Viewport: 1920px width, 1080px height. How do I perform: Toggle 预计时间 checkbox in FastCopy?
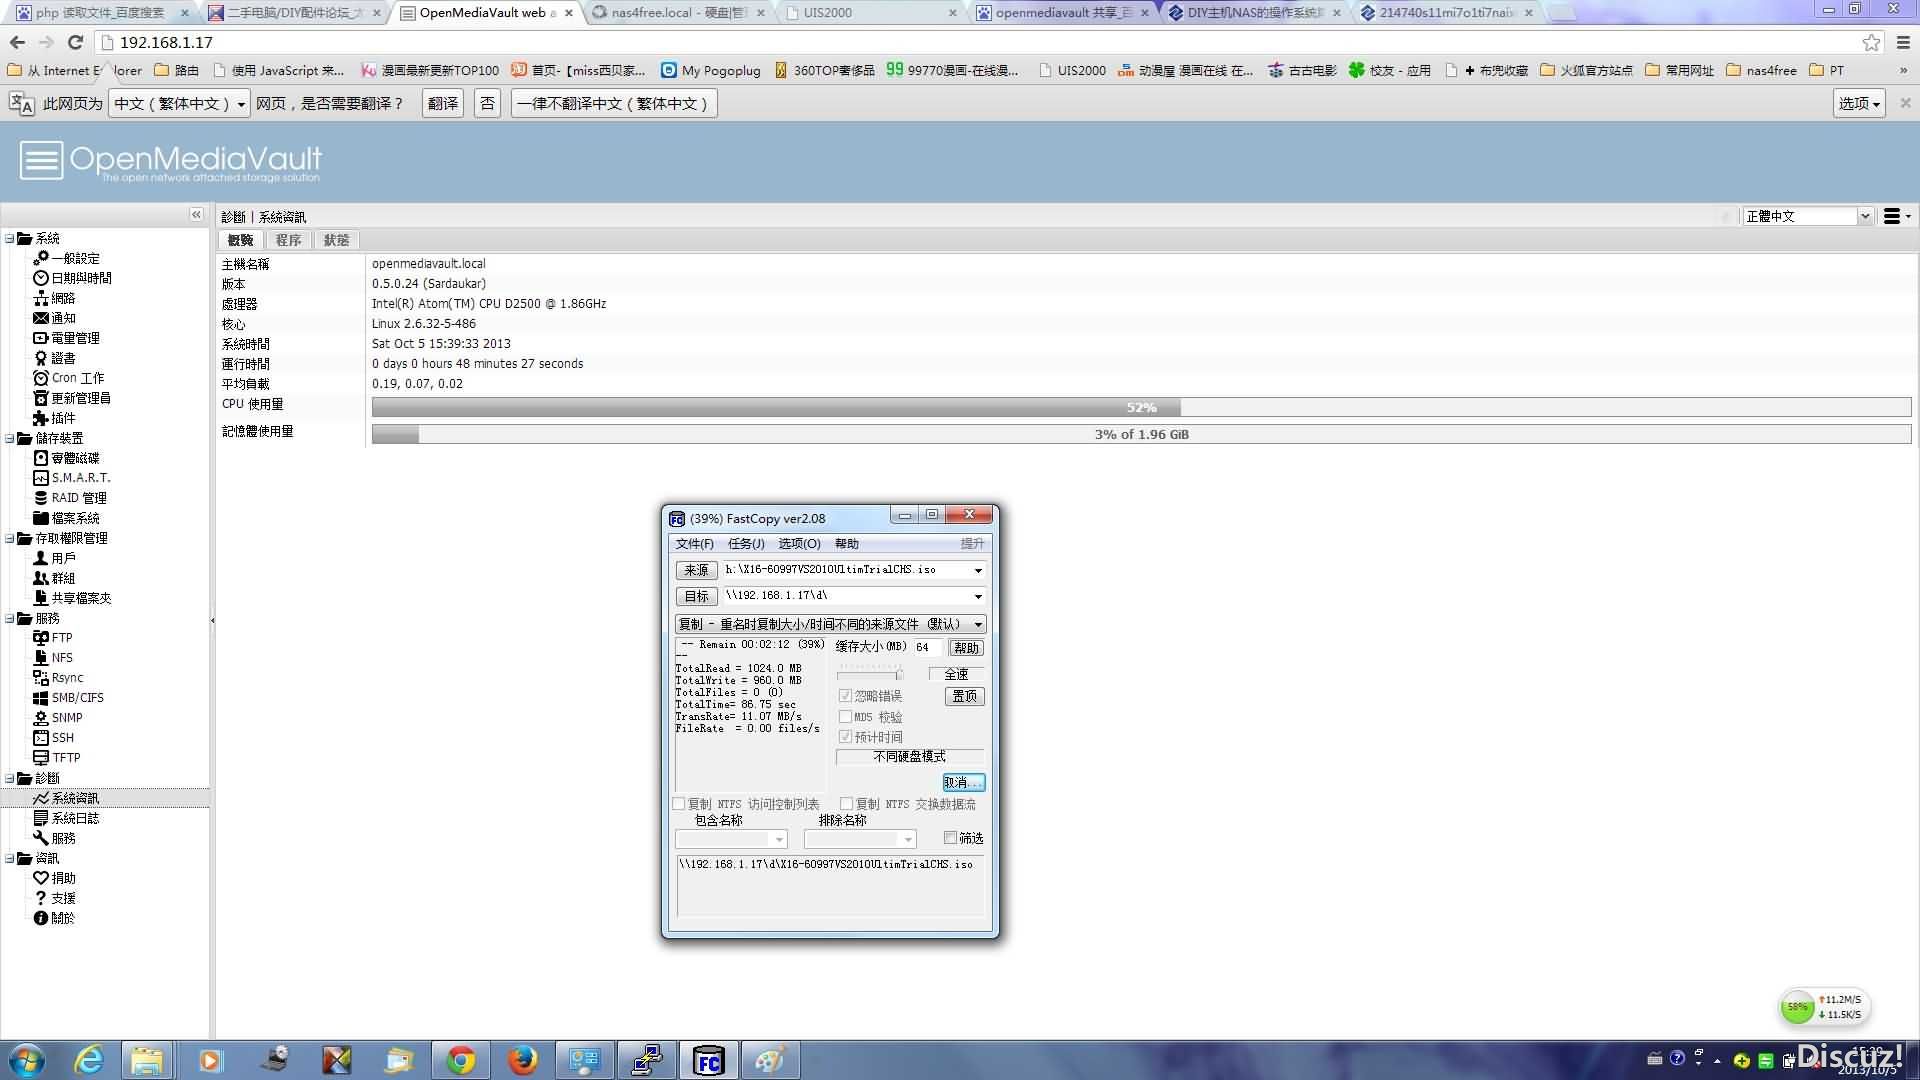point(845,737)
